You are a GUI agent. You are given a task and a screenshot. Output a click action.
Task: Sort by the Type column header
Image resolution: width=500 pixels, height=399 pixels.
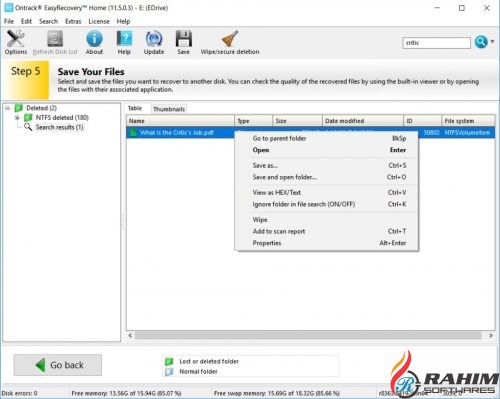[254, 121]
